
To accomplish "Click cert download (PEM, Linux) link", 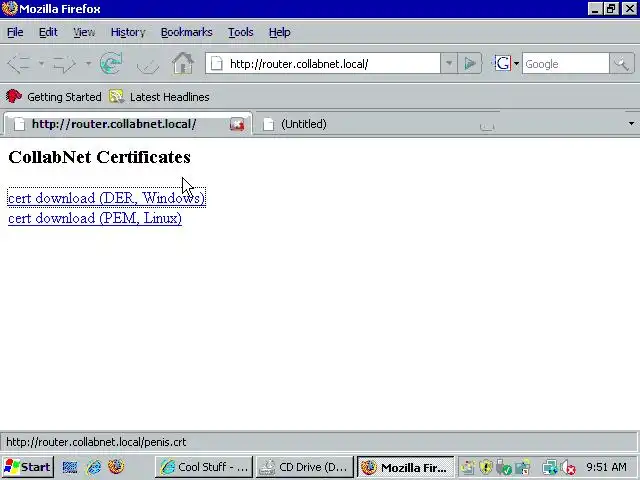I will [x=95, y=218].
